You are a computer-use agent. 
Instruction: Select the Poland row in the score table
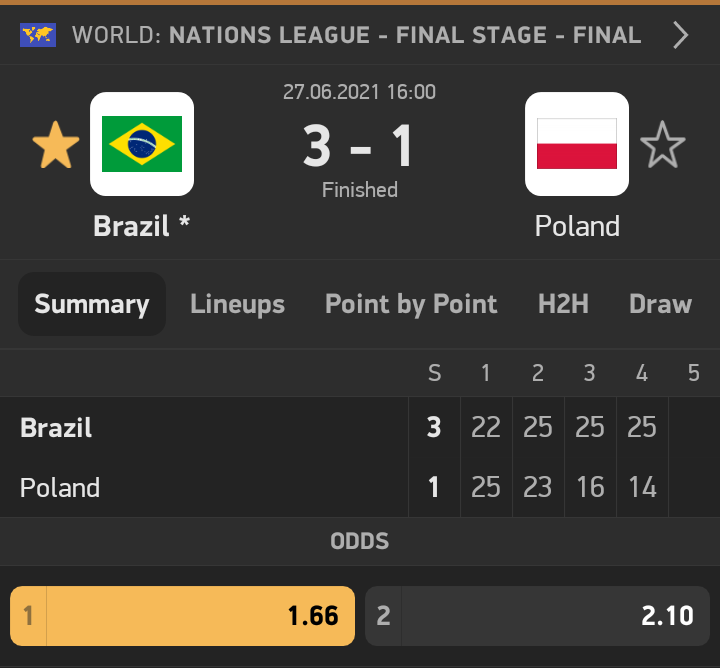click(360, 487)
